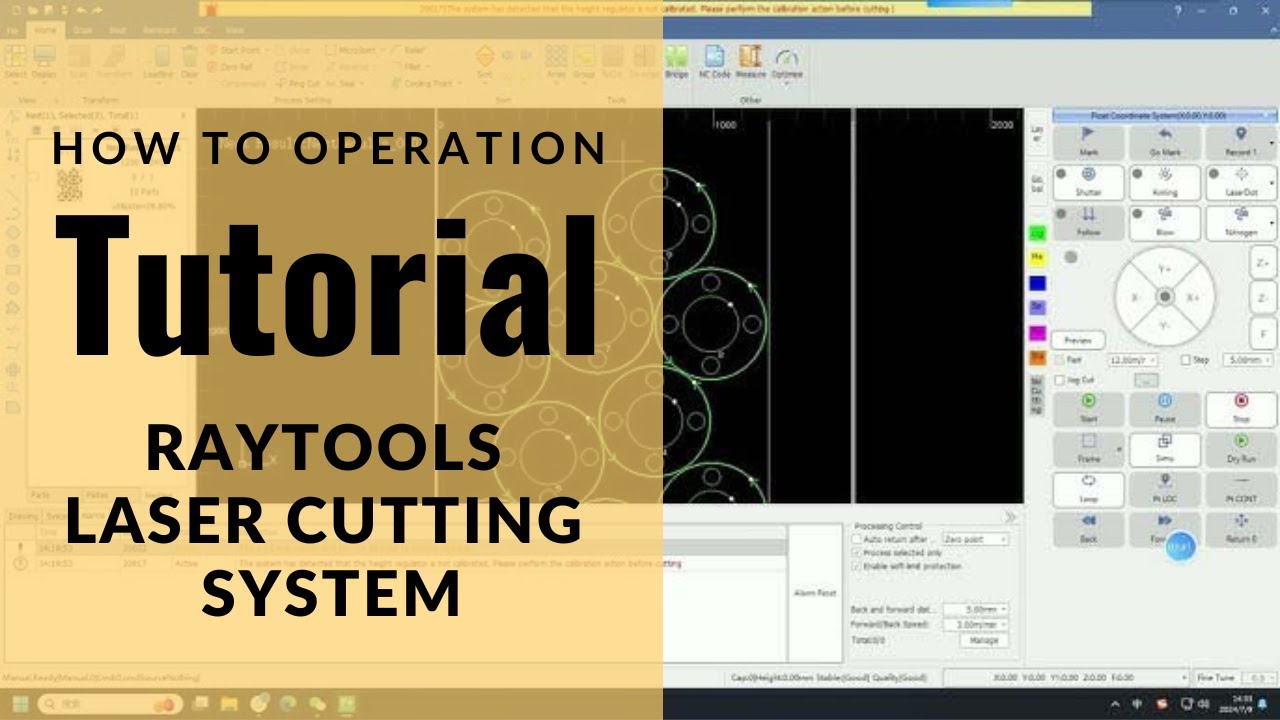
Task: Collapse the console panel via double chevron
Action: click(x=1011, y=517)
